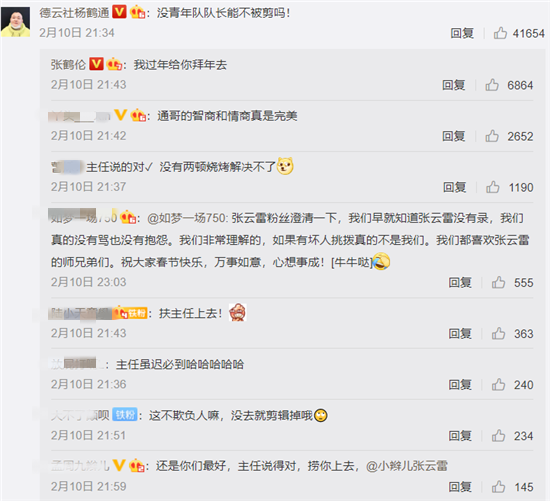Reply to the comment posted at 23:03
Image resolution: width=550 pixels, height=501 pixels.
[460, 282]
